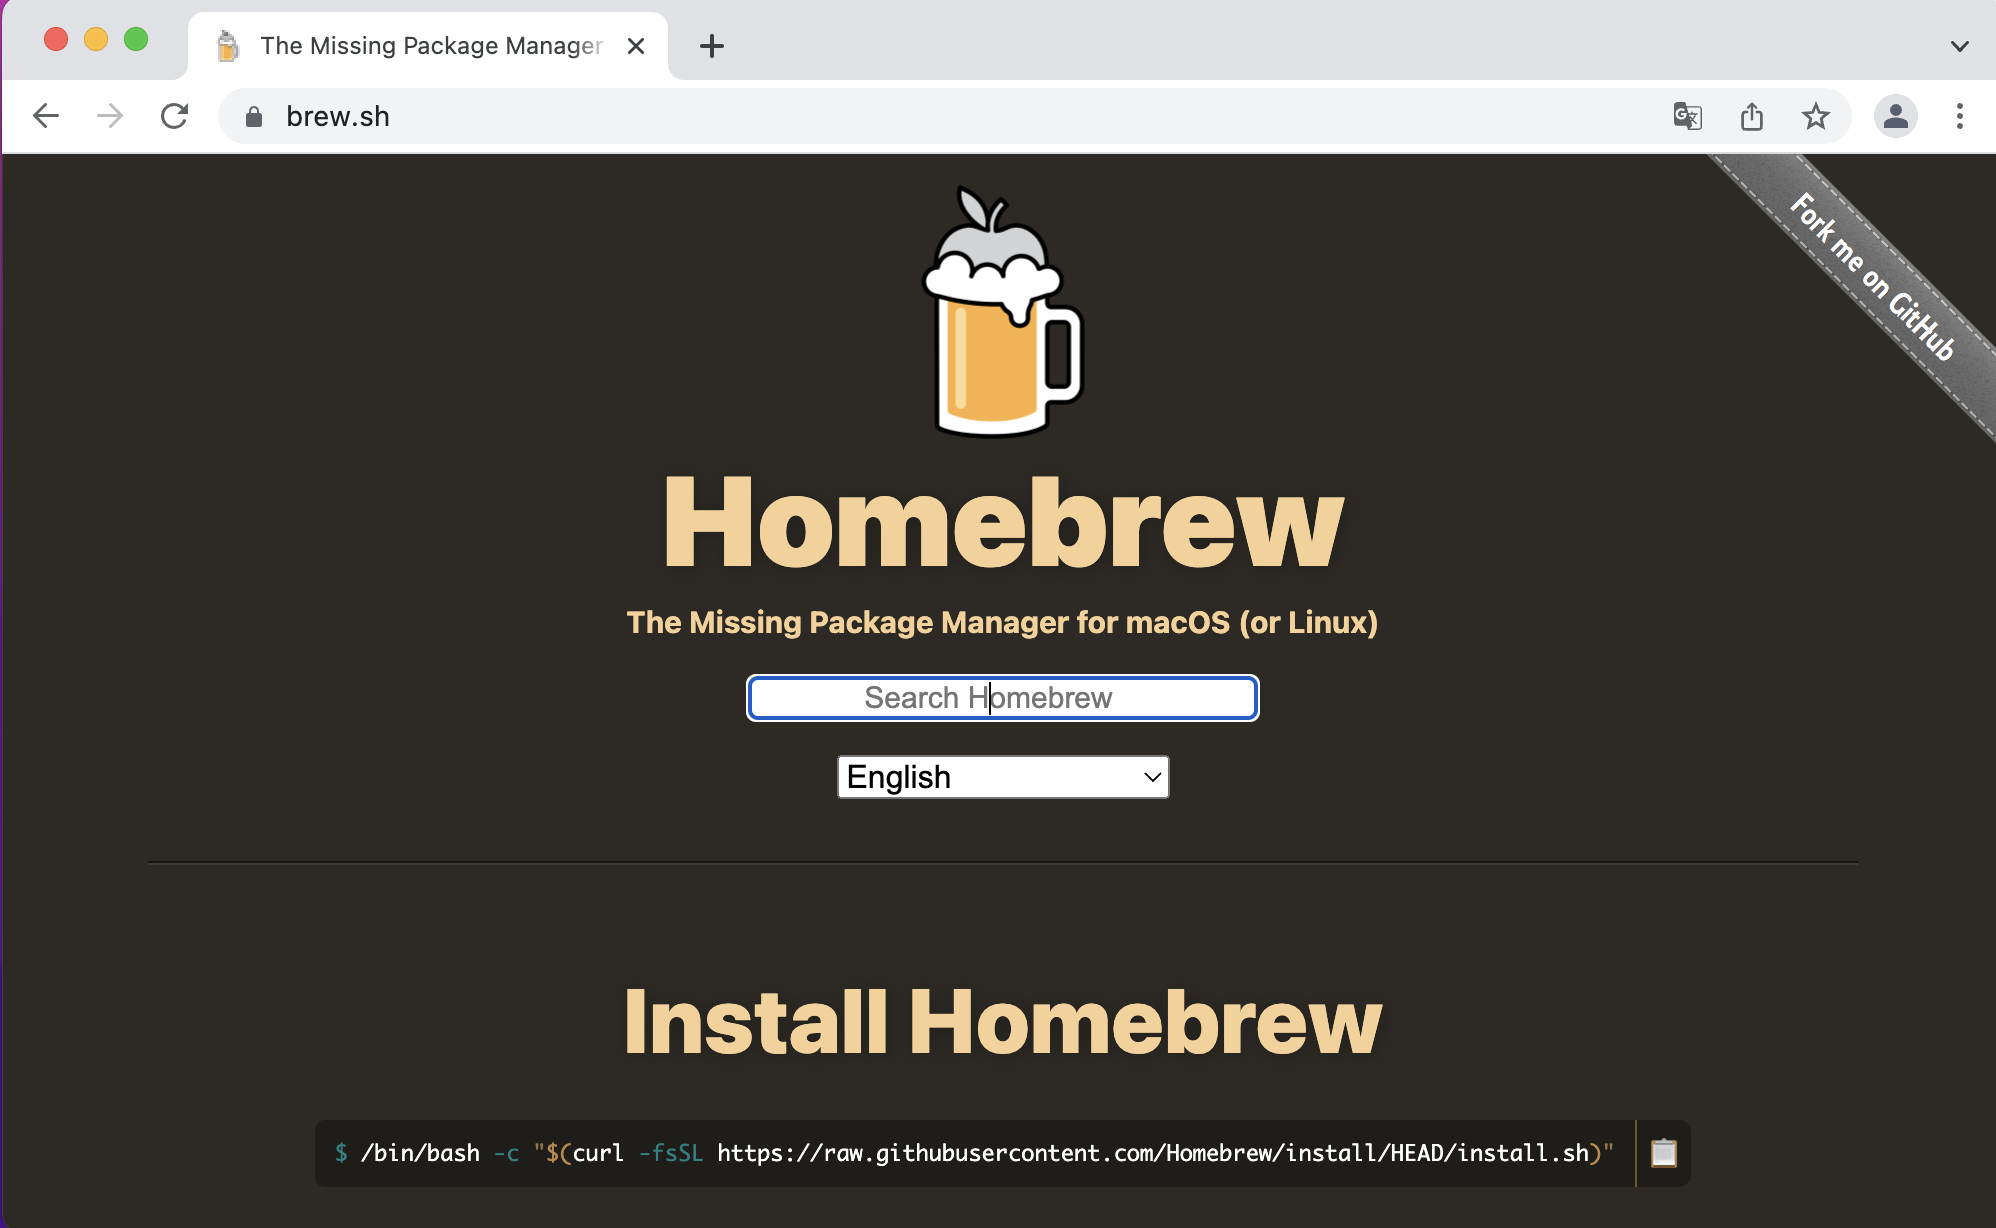The height and width of the screenshot is (1228, 1996).
Task: Select The Missing Package Manager tab
Action: [x=430, y=46]
